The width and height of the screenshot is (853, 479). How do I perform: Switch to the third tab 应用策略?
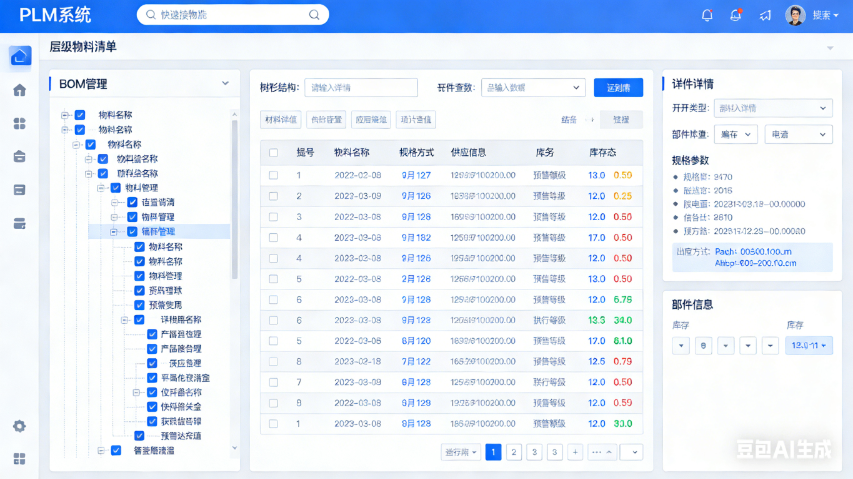(x=371, y=120)
